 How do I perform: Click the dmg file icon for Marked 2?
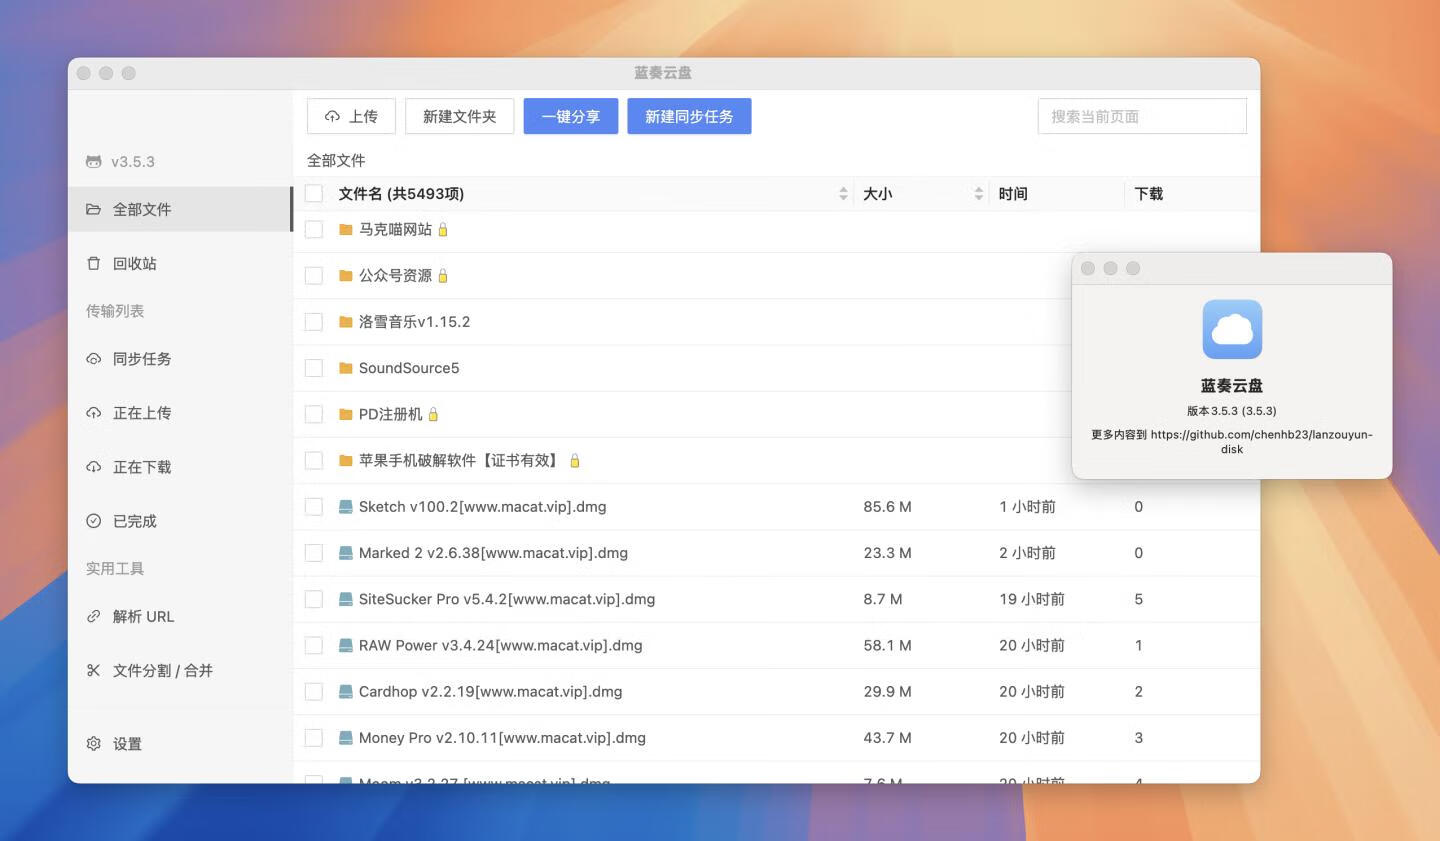coord(345,553)
